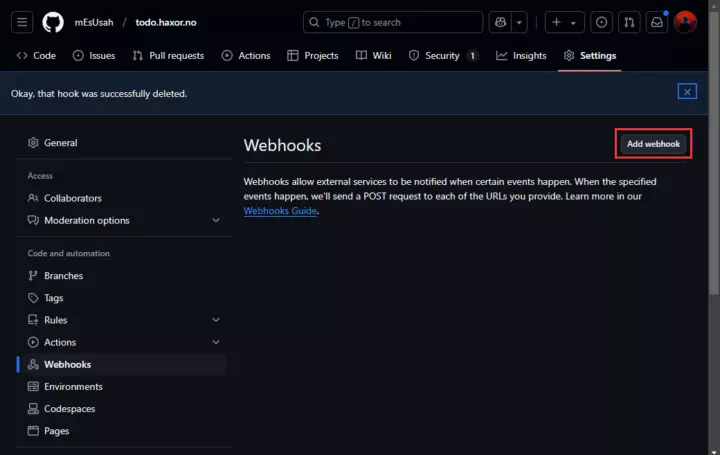The width and height of the screenshot is (720, 455).
Task: Expand the Actions section in the sidebar
Action: 216,342
